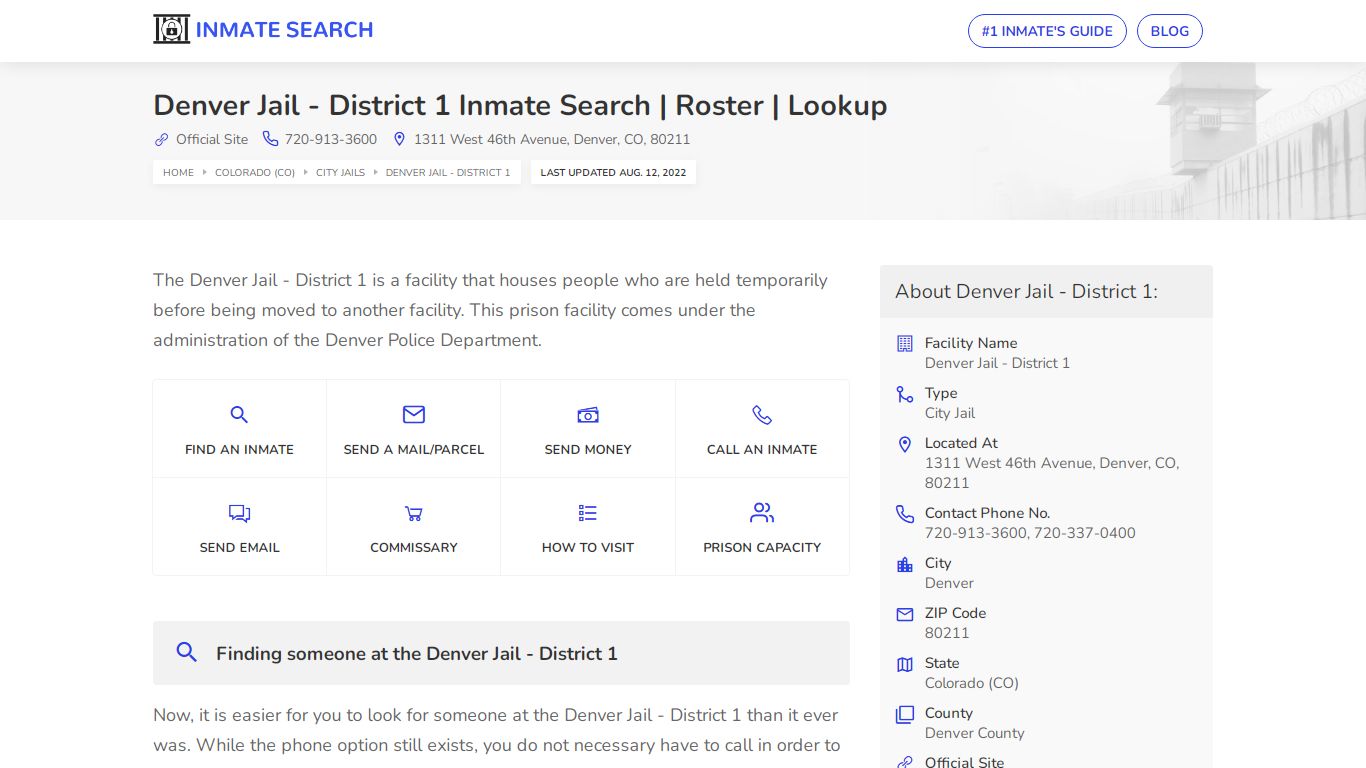The image size is (1366, 768).
Task: Click the Colorado (CO) state value
Action: (972, 683)
